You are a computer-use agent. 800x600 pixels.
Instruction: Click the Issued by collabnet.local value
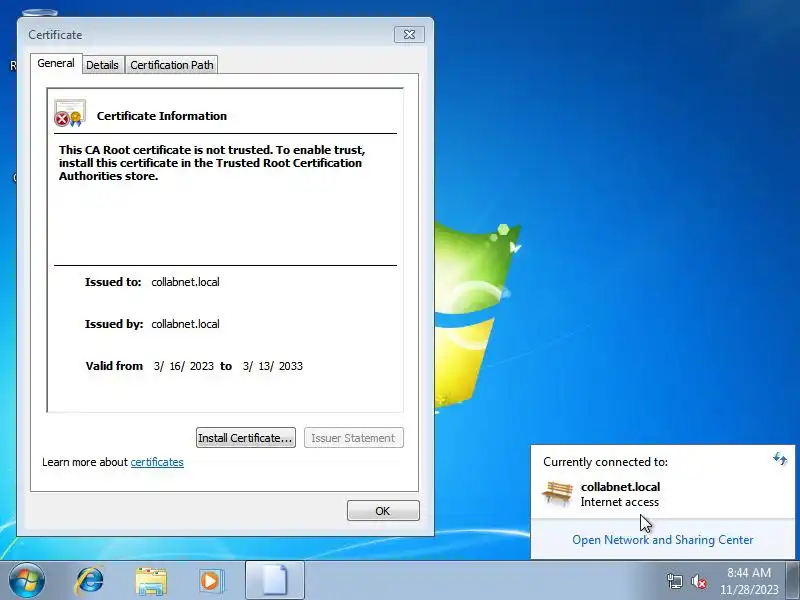click(x=185, y=324)
